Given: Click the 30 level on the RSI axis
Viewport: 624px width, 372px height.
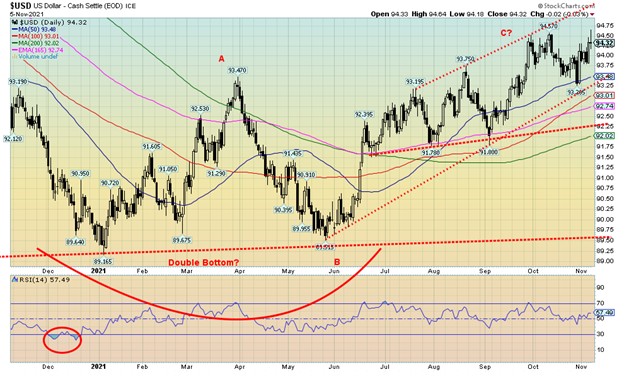Looking at the screenshot, I should click(600, 334).
